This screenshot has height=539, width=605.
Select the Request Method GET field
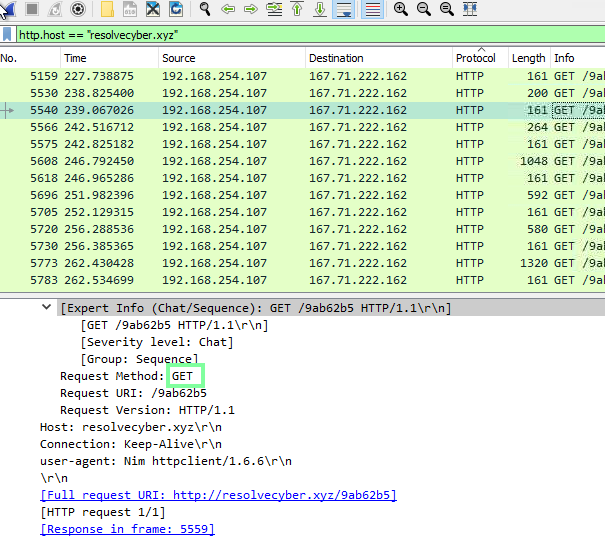186,376
